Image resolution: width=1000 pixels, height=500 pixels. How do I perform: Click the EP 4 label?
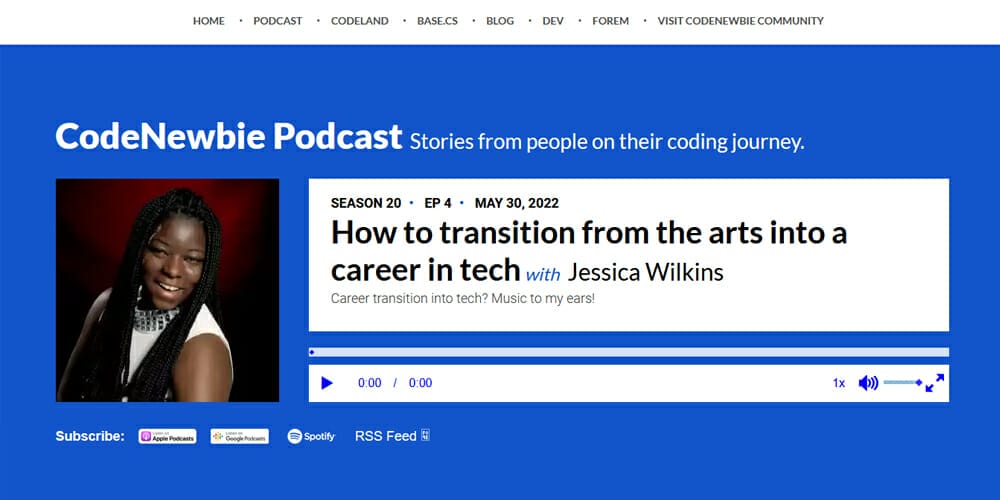coord(438,203)
